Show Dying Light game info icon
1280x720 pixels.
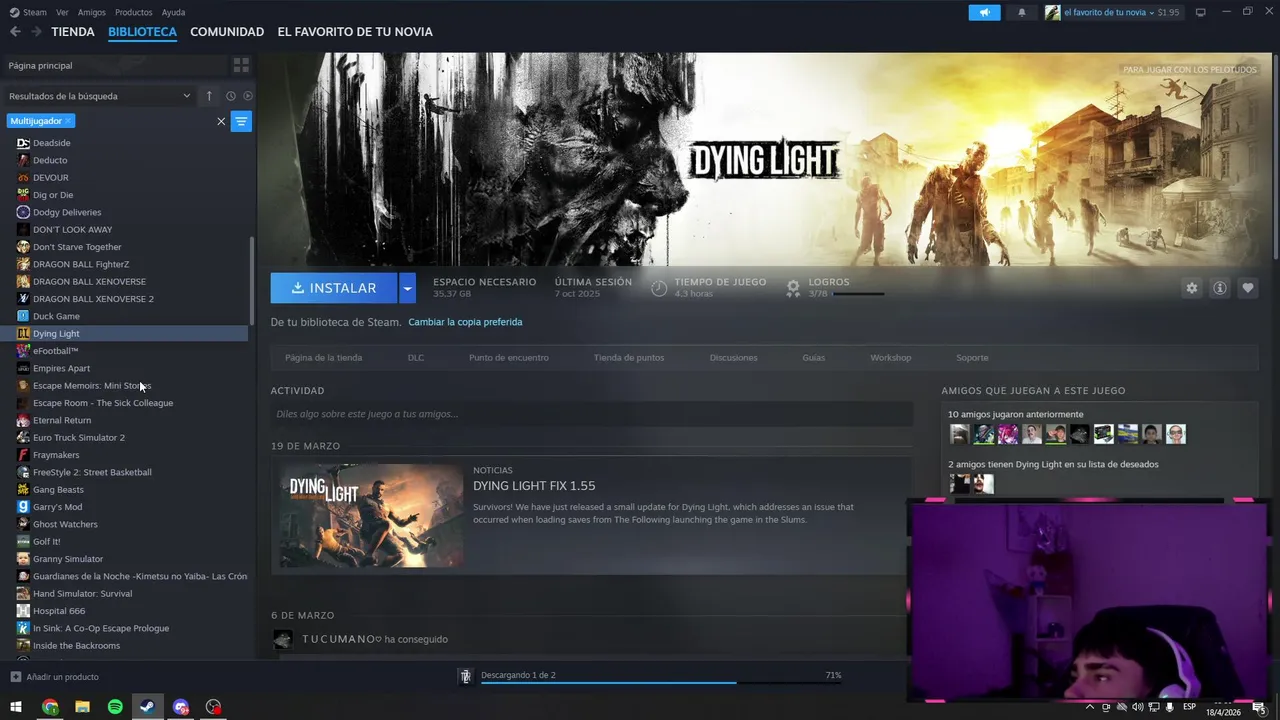click(1219, 288)
